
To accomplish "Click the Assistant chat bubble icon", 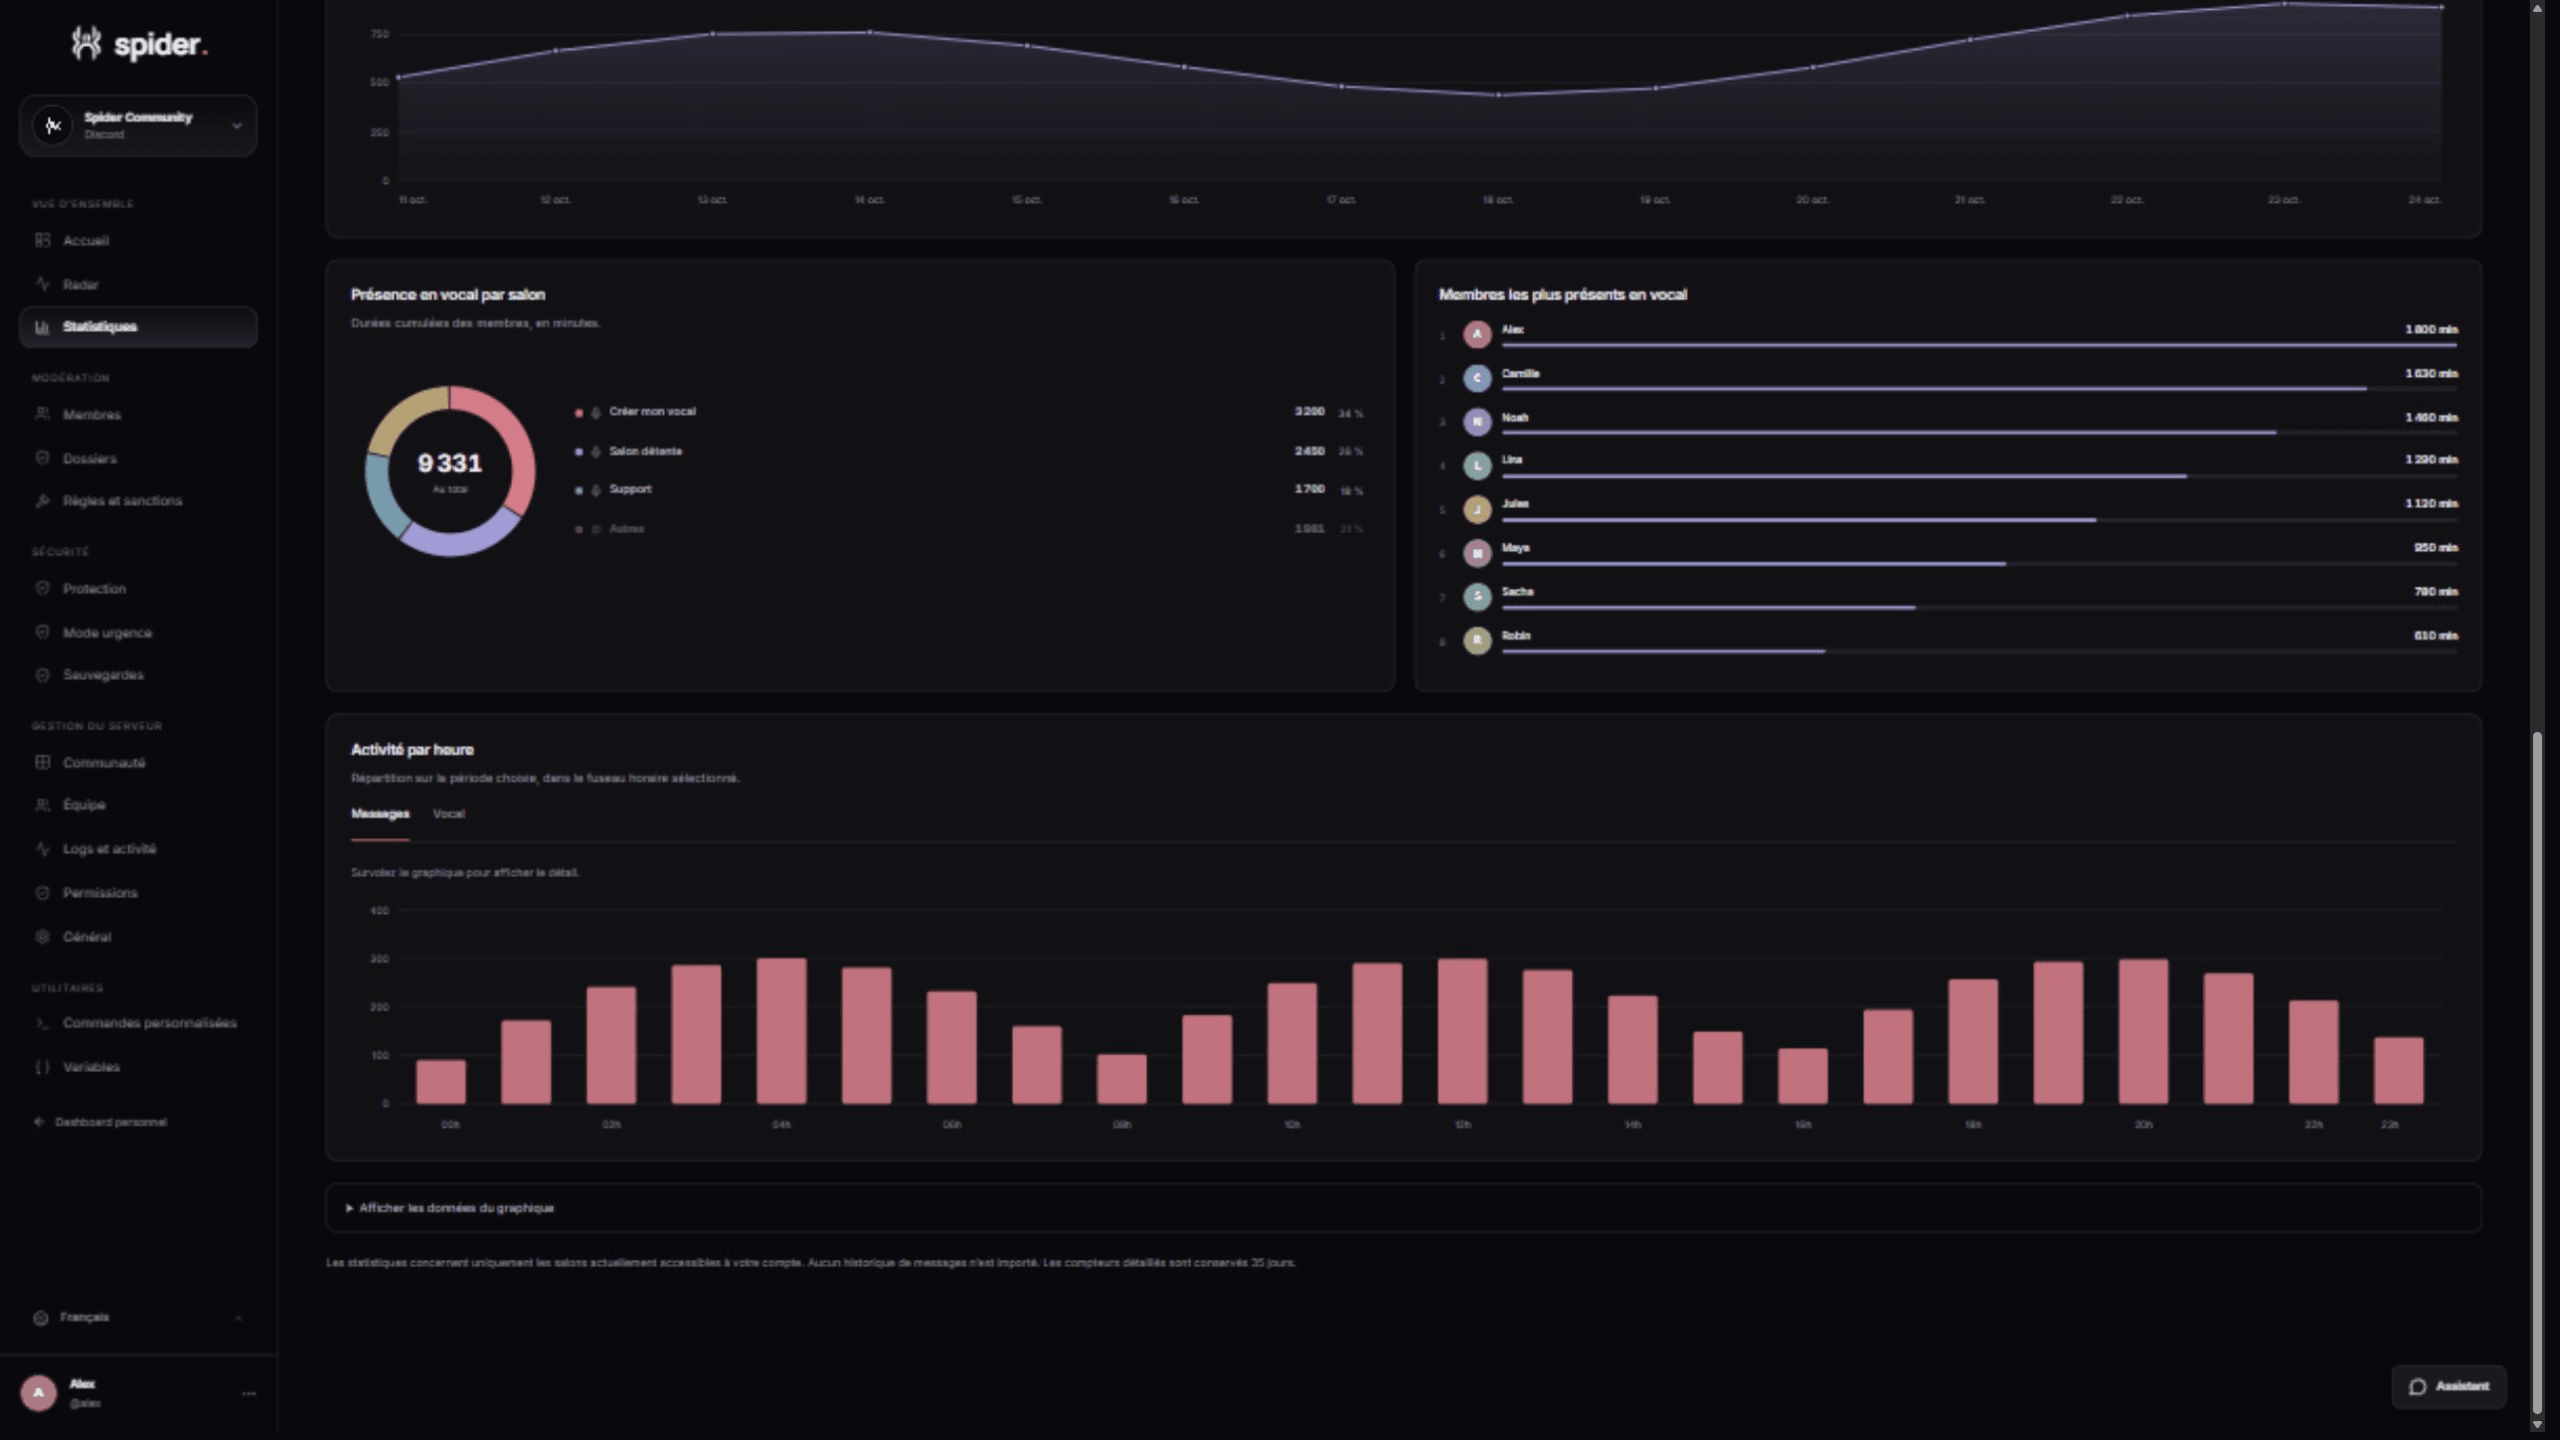I will click(x=2418, y=1386).
